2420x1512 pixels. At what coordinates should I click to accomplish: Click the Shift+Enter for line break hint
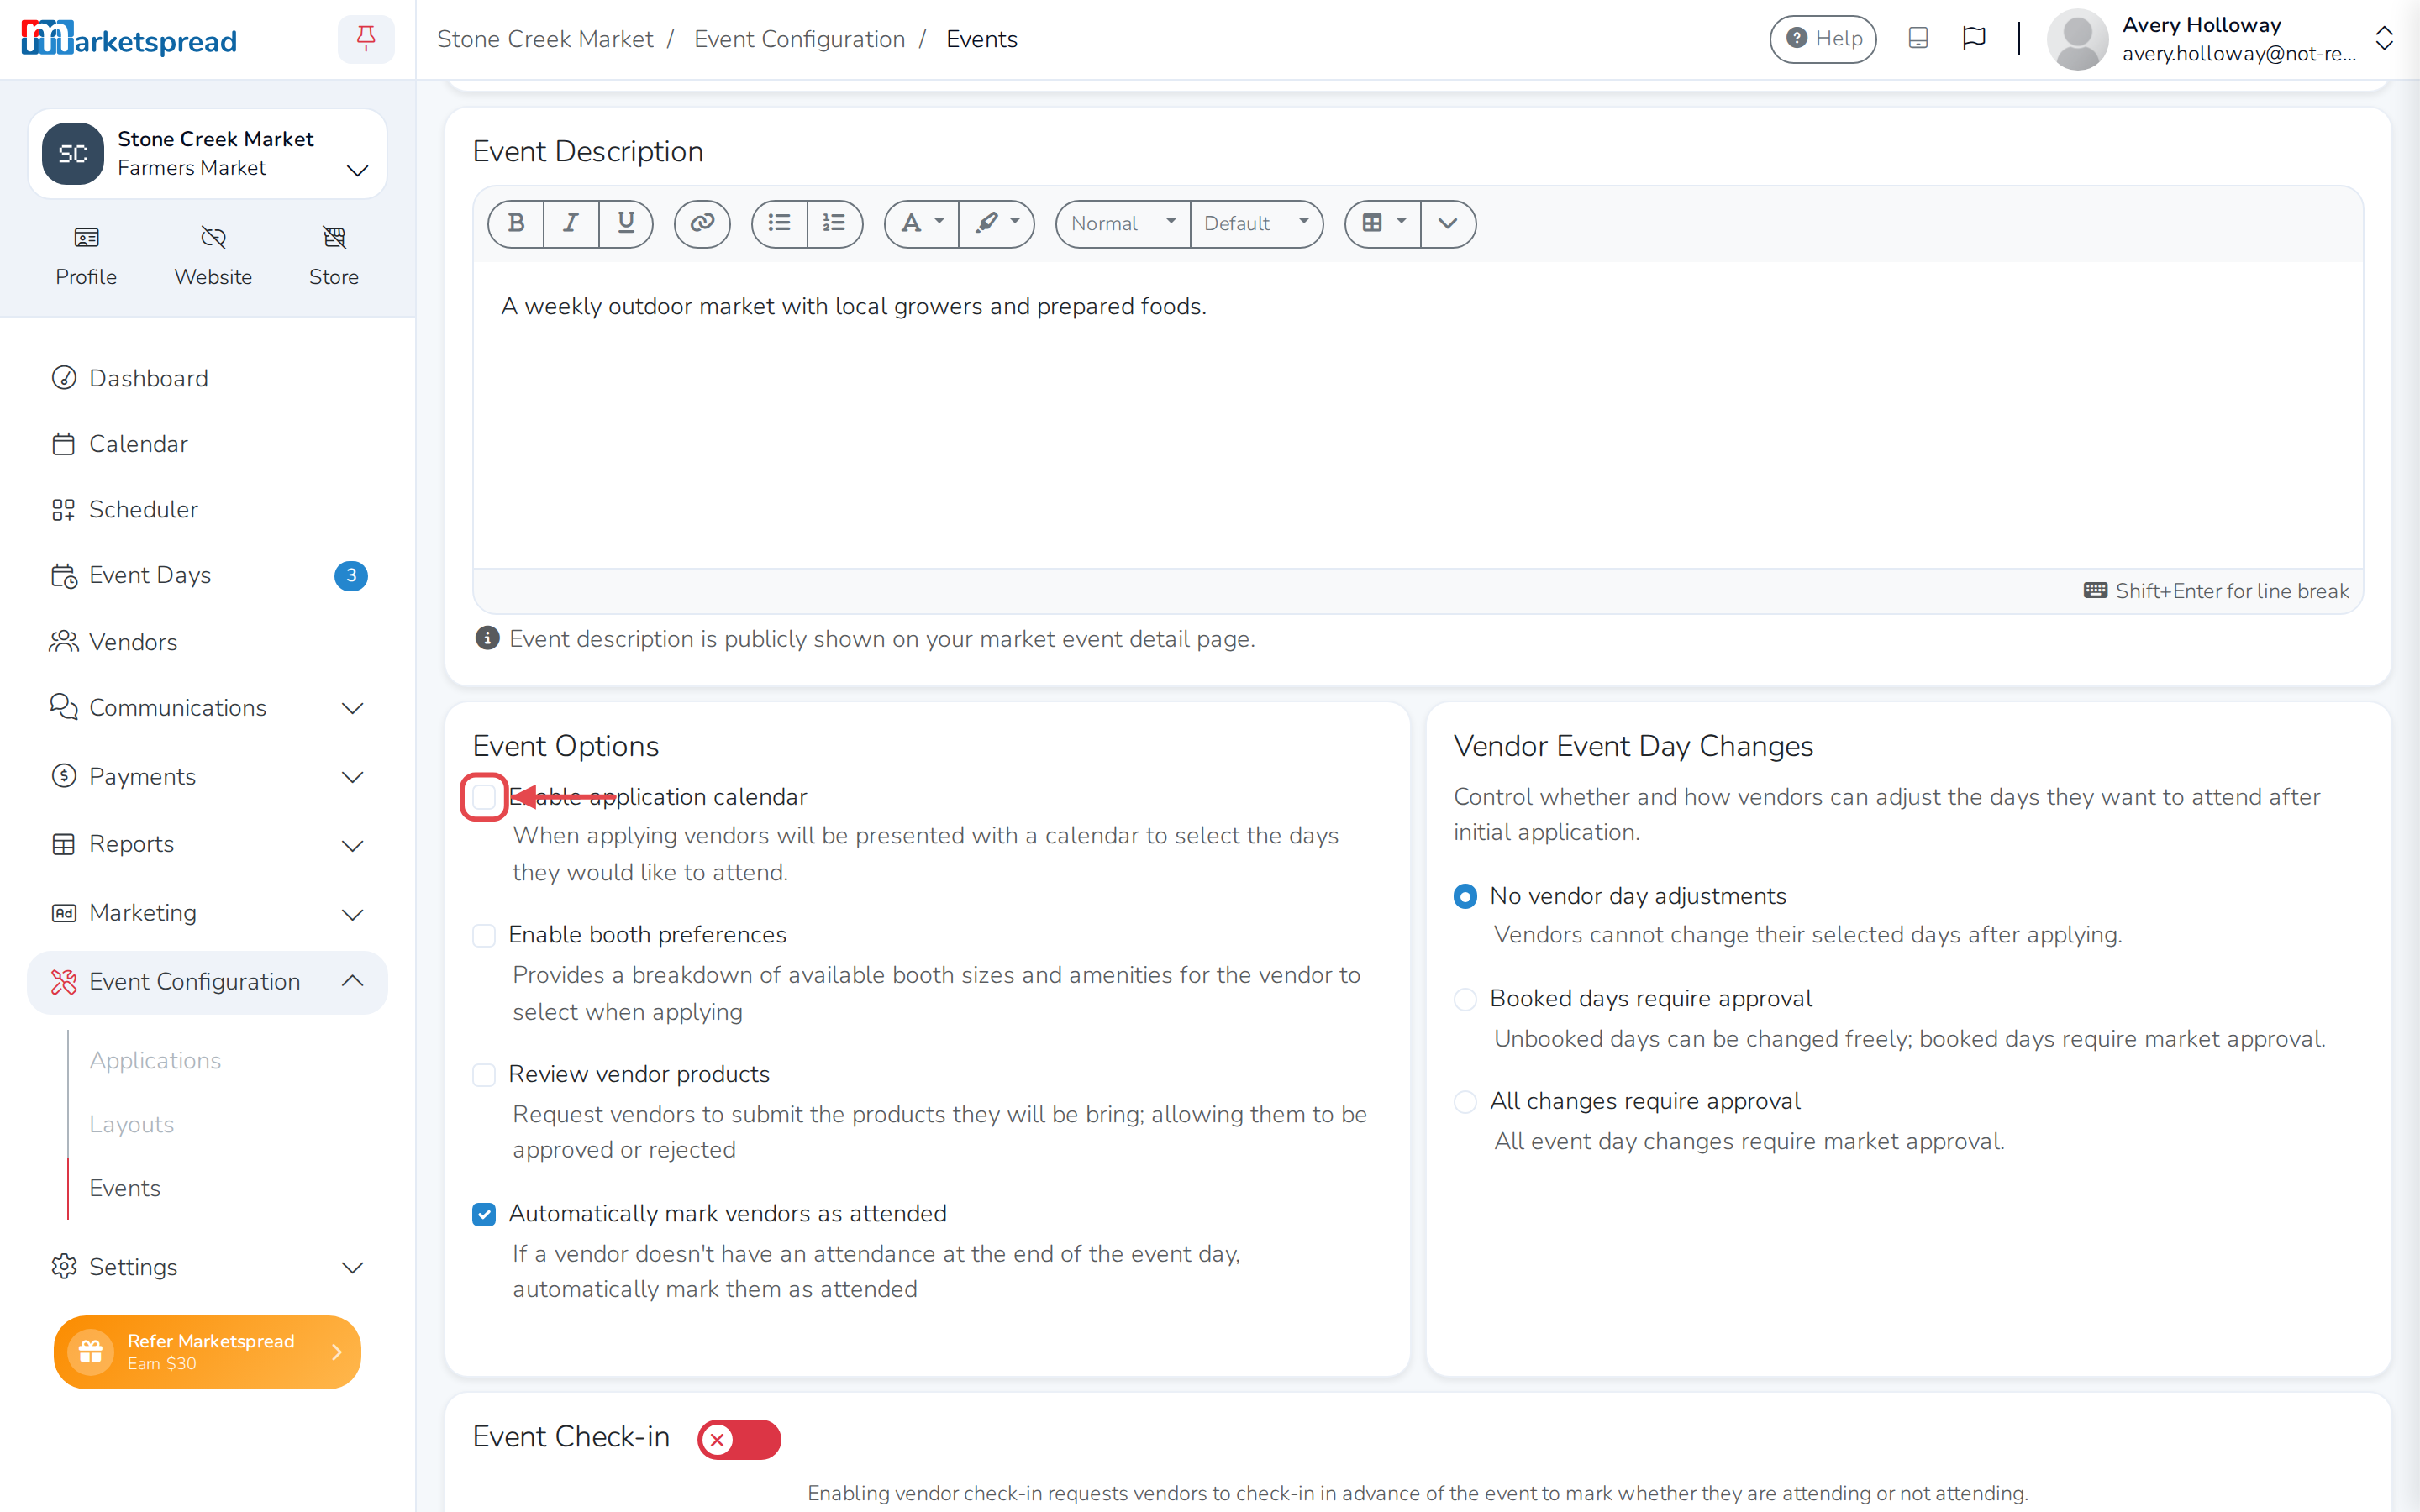(2216, 591)
